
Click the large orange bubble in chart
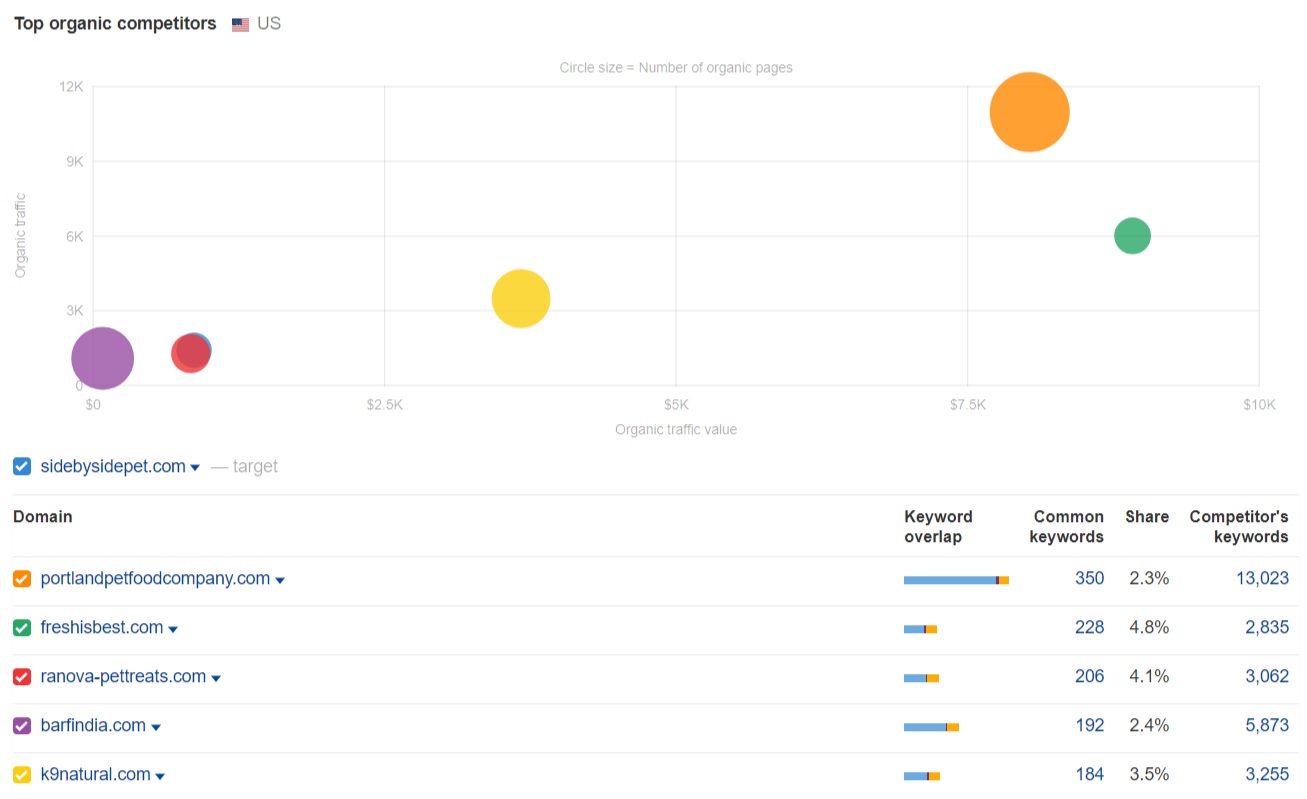(x=1029, y=112)
